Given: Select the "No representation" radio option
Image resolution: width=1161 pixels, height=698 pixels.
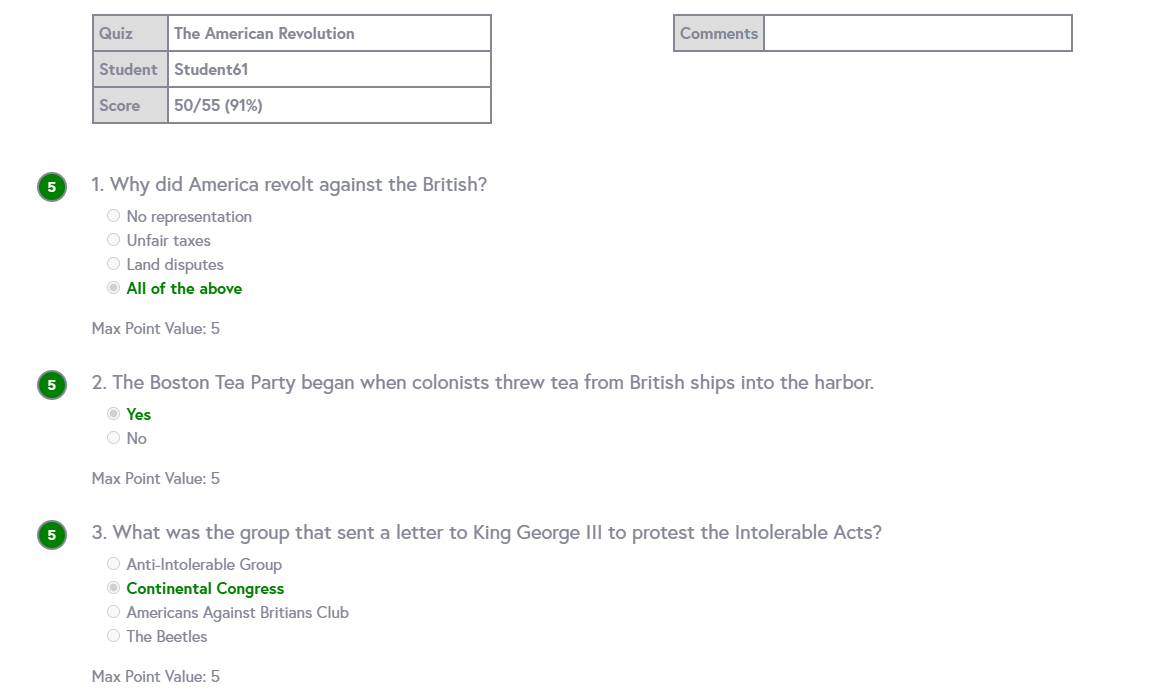Looking at the screenshot, I should tap(114, 216).
